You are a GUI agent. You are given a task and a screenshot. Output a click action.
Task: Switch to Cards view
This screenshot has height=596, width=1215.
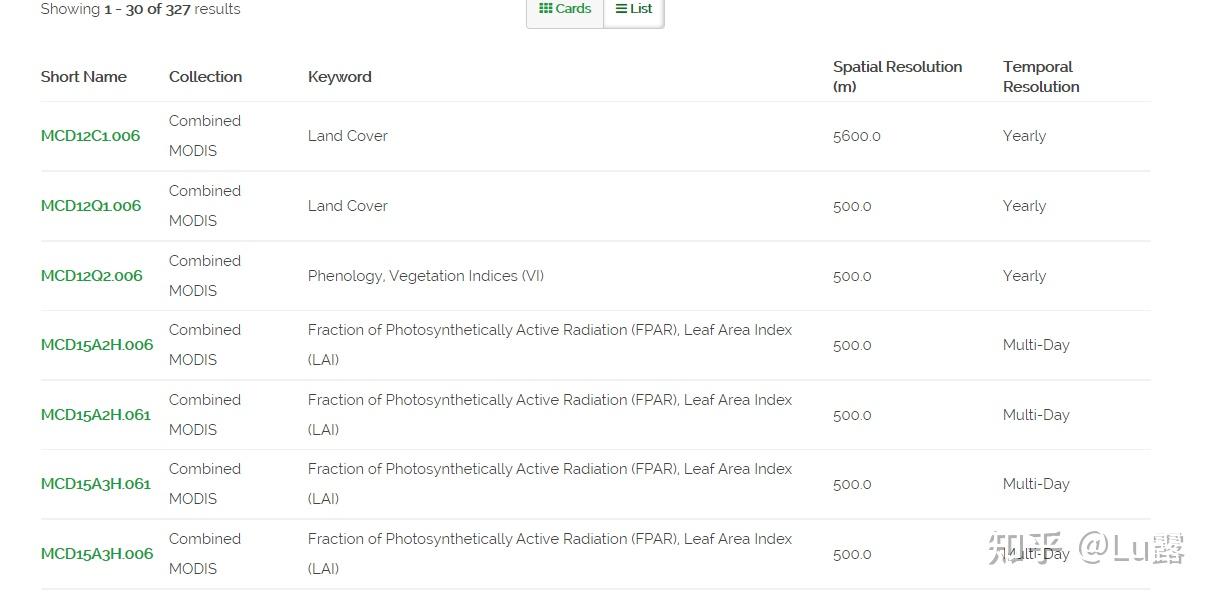(x=565, y=9)
